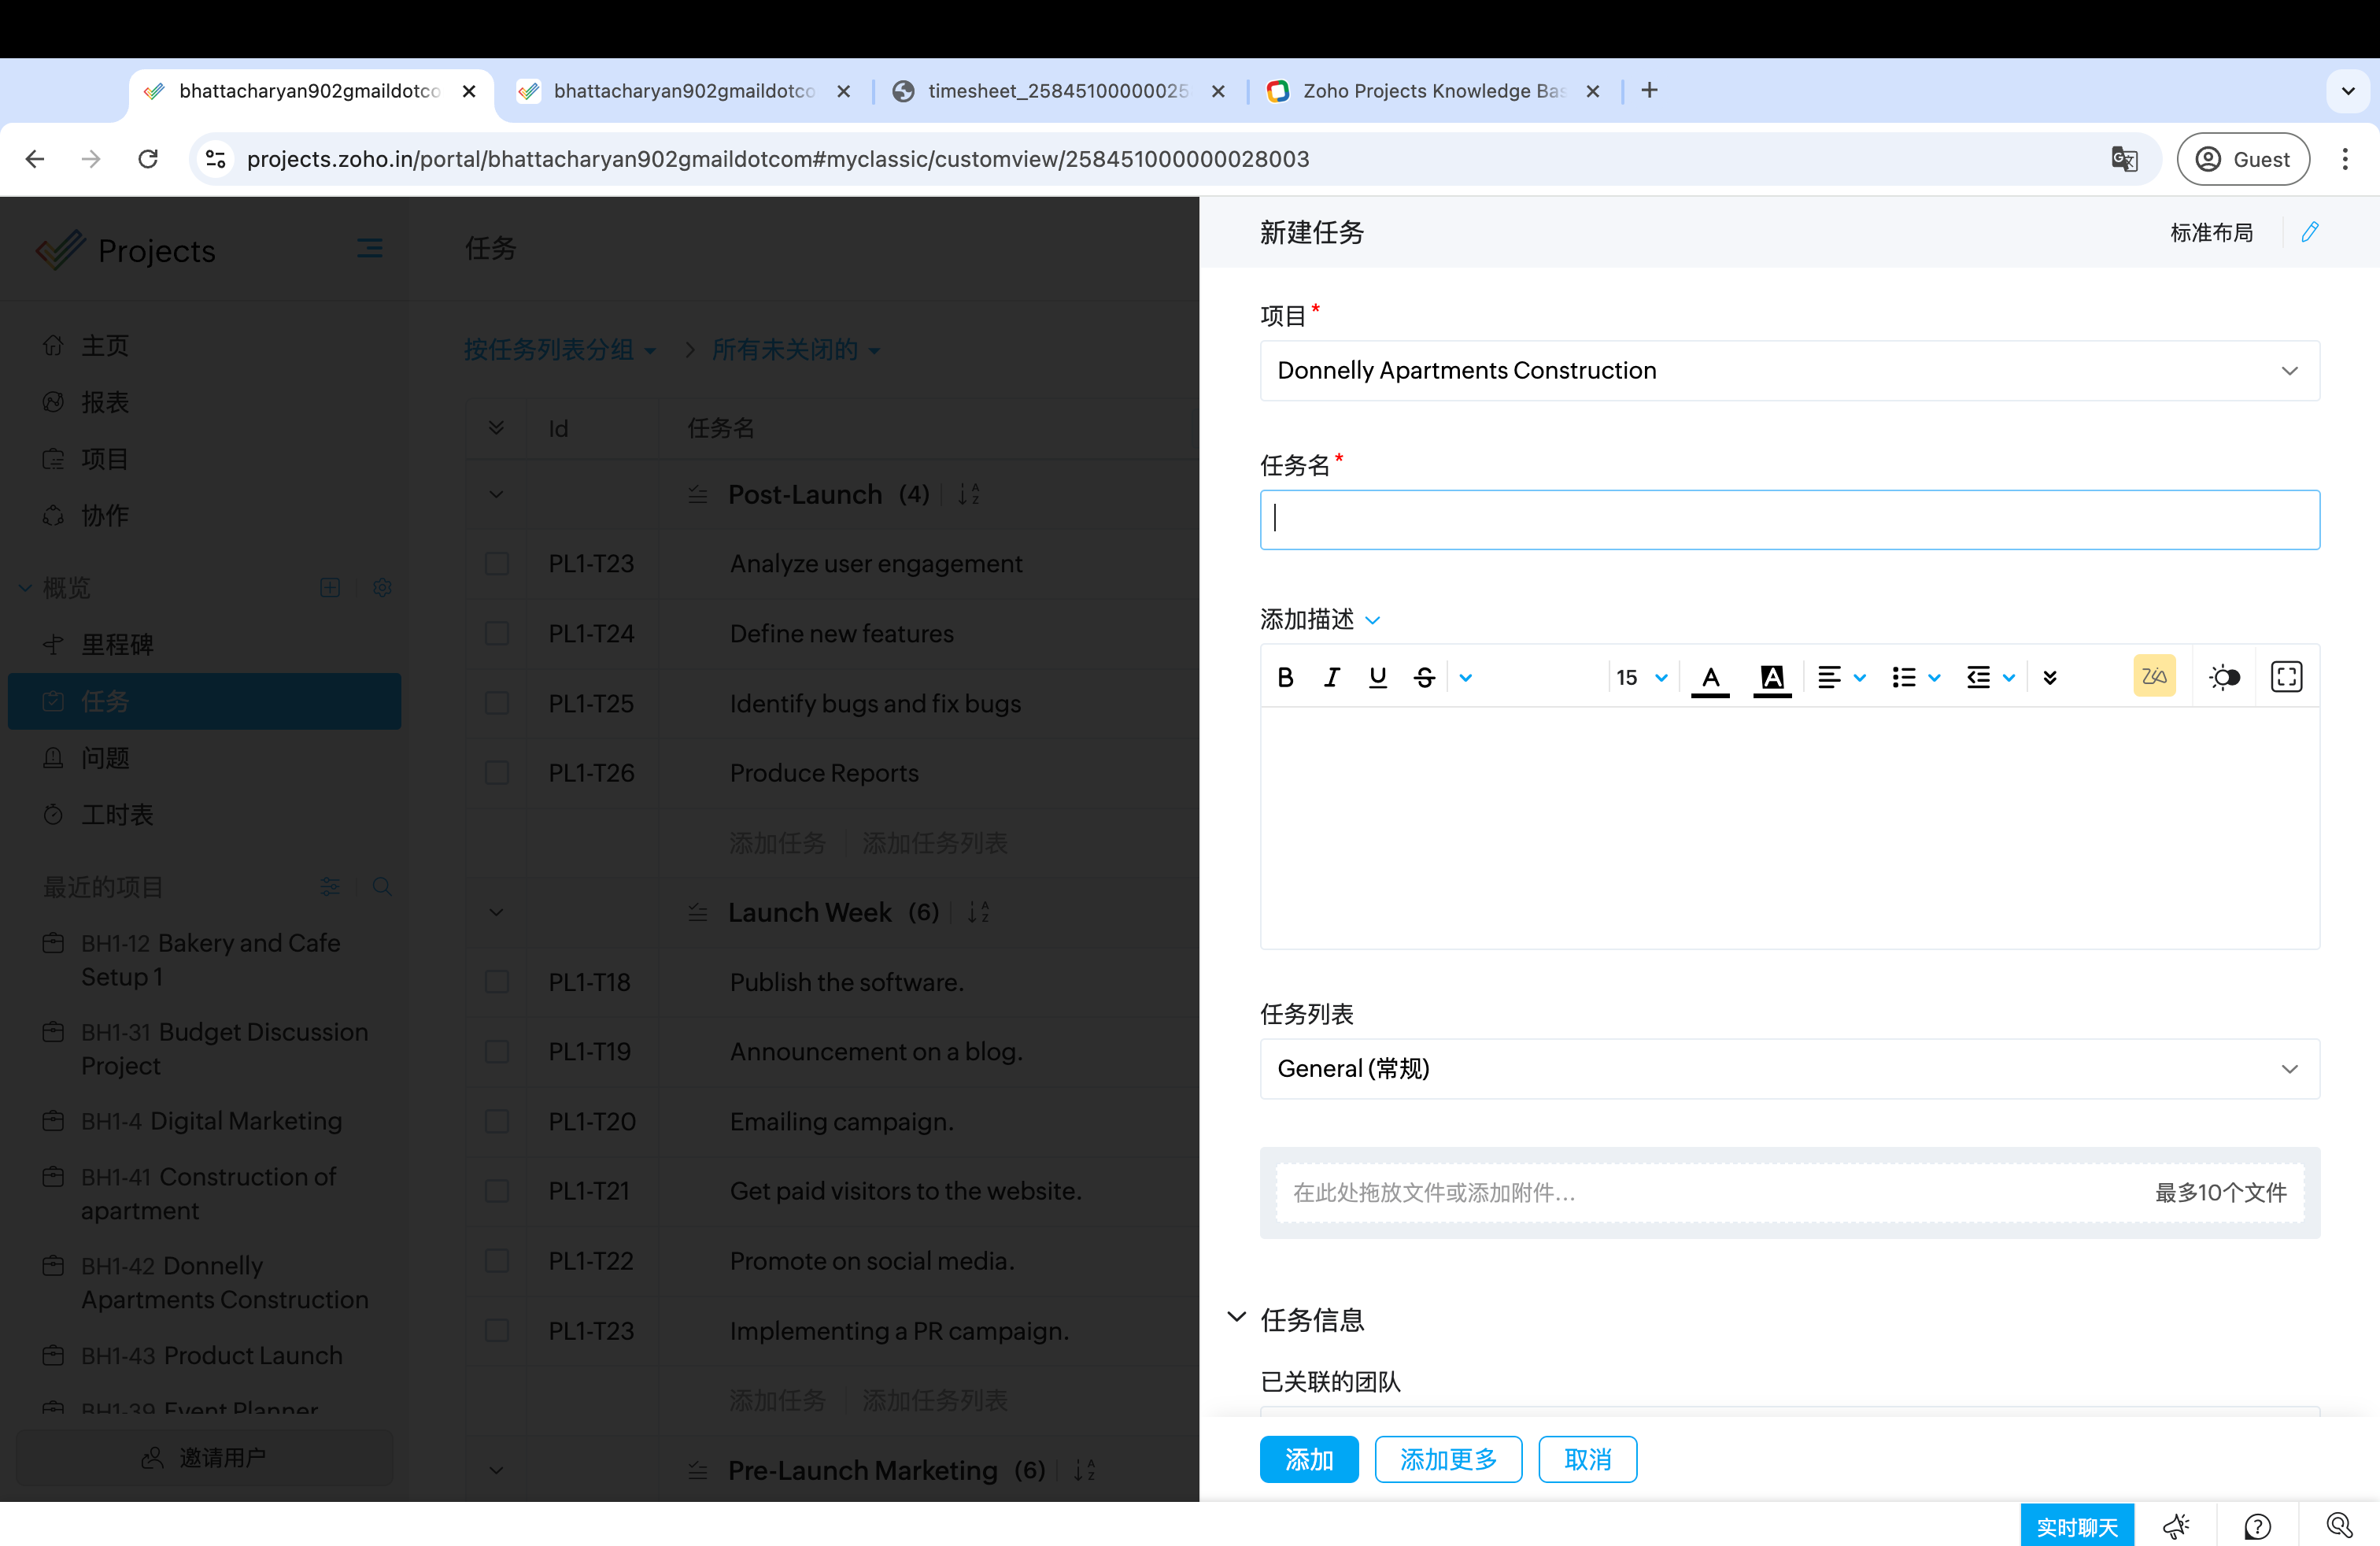Toggle the dark mode editor switch
Viewport: 2380px width, 1546px height.
[x=2224, y=677]
